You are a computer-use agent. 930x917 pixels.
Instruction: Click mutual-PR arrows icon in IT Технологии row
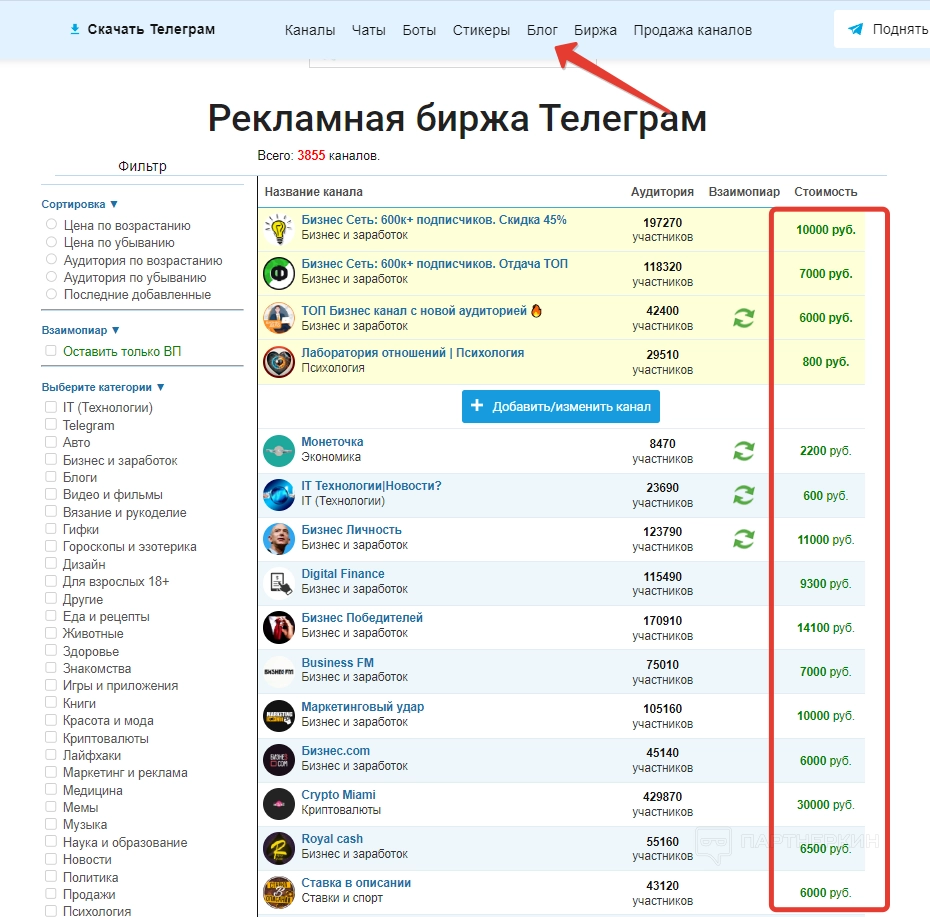[x=744, y=495]
